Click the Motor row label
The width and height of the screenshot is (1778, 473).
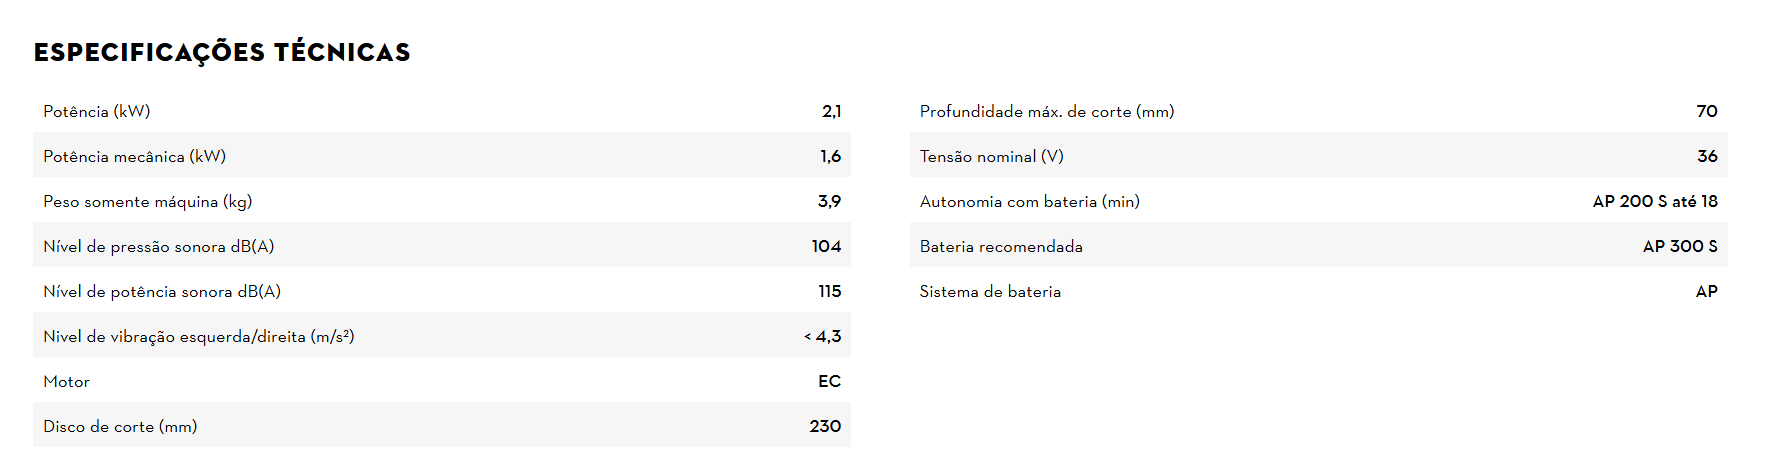click(66, 381)
